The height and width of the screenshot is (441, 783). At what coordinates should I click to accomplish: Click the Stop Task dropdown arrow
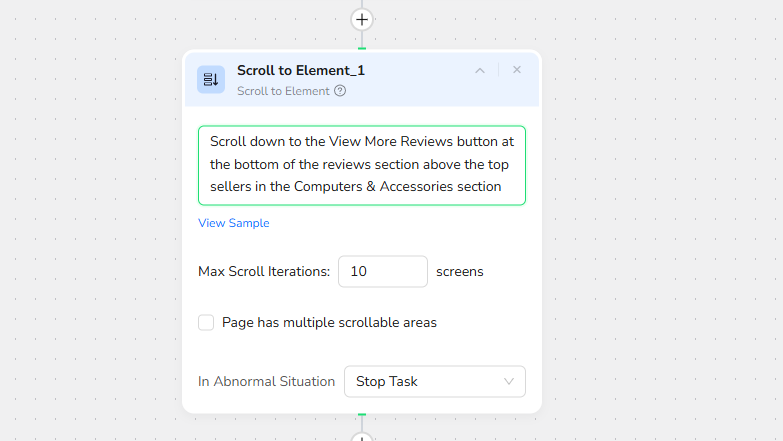[508, 381]
